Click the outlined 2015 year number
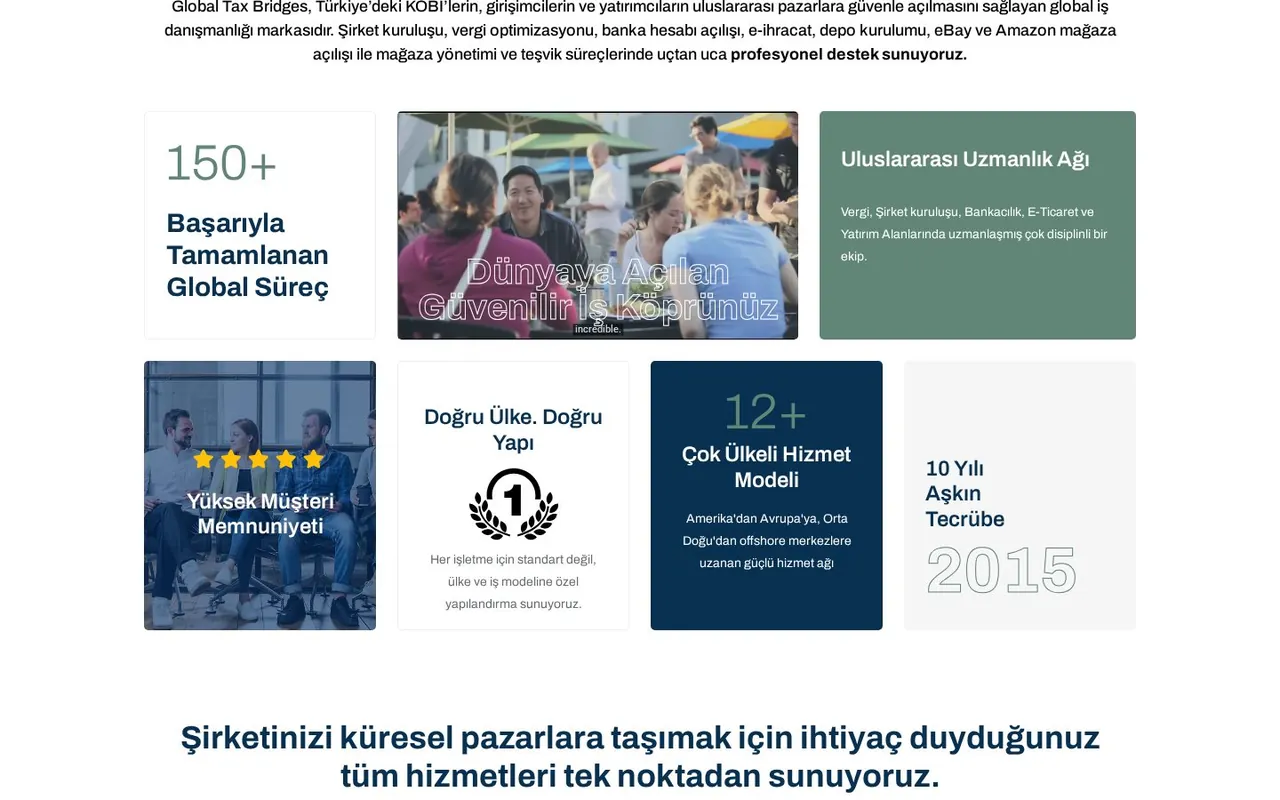The height and width of the screenshot is (800, 1280). (1001, 571)
